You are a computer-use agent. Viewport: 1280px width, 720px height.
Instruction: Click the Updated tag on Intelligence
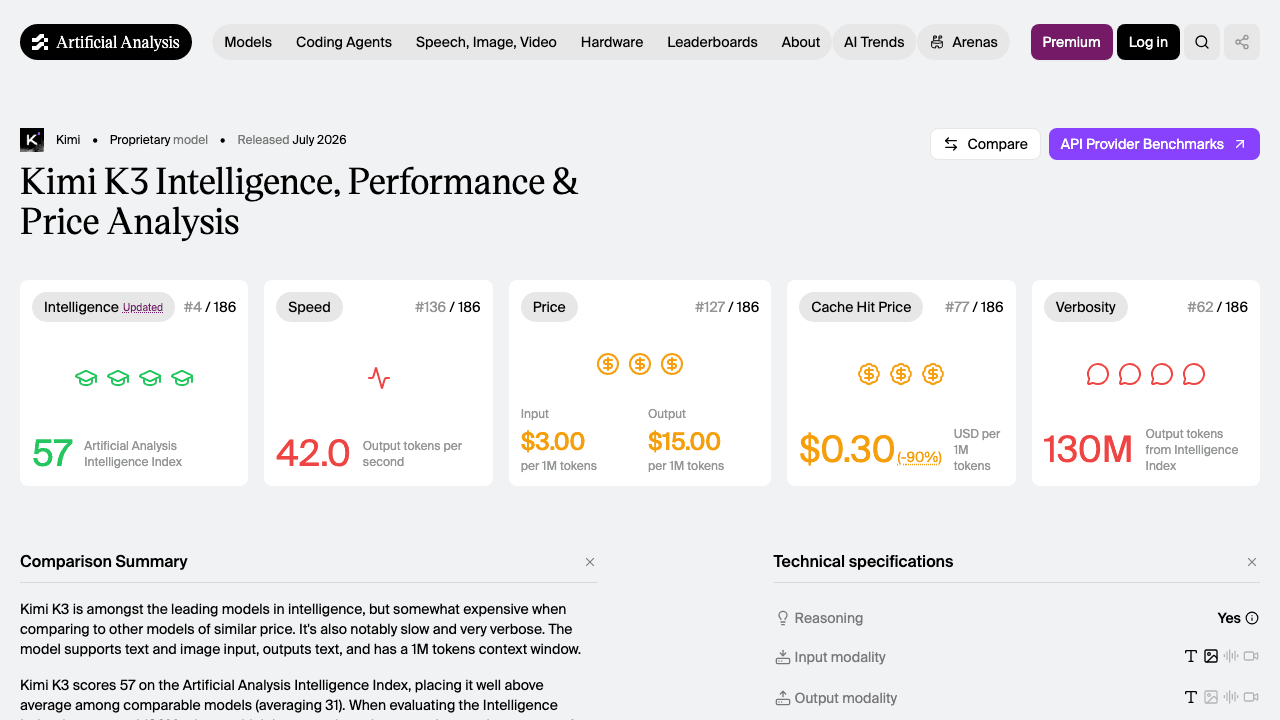tap(143, 308)
